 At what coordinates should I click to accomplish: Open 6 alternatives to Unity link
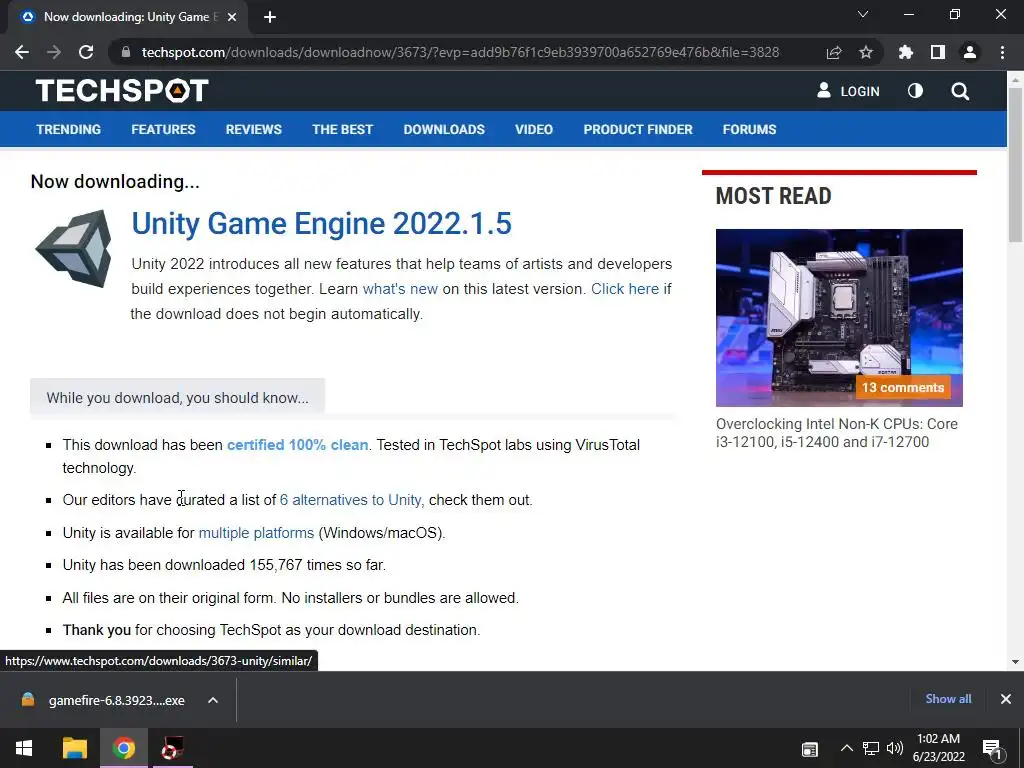point(351,500)
